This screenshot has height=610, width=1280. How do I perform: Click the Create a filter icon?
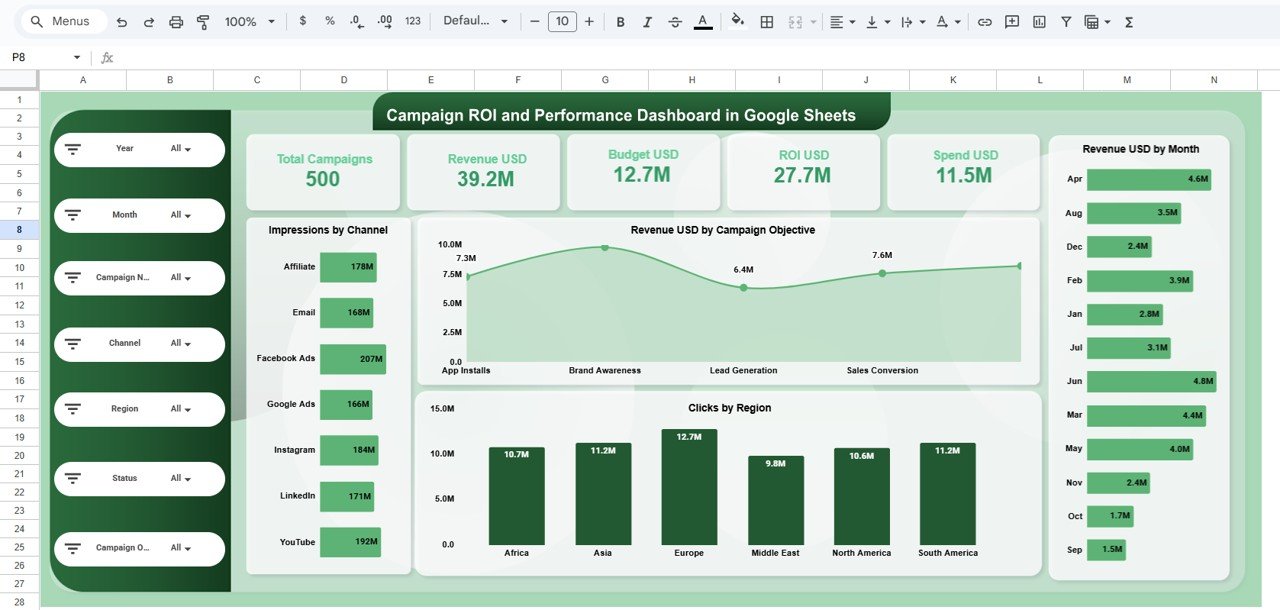click(x=1066, y=20)
